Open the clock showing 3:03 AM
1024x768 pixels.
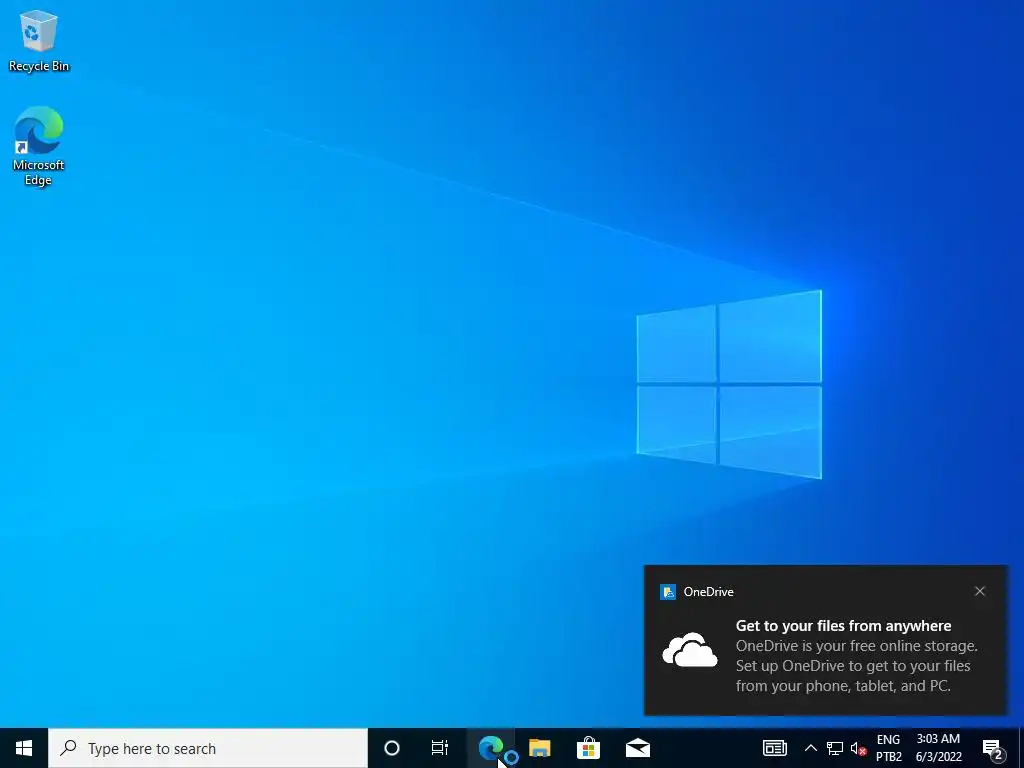point(938,748)
